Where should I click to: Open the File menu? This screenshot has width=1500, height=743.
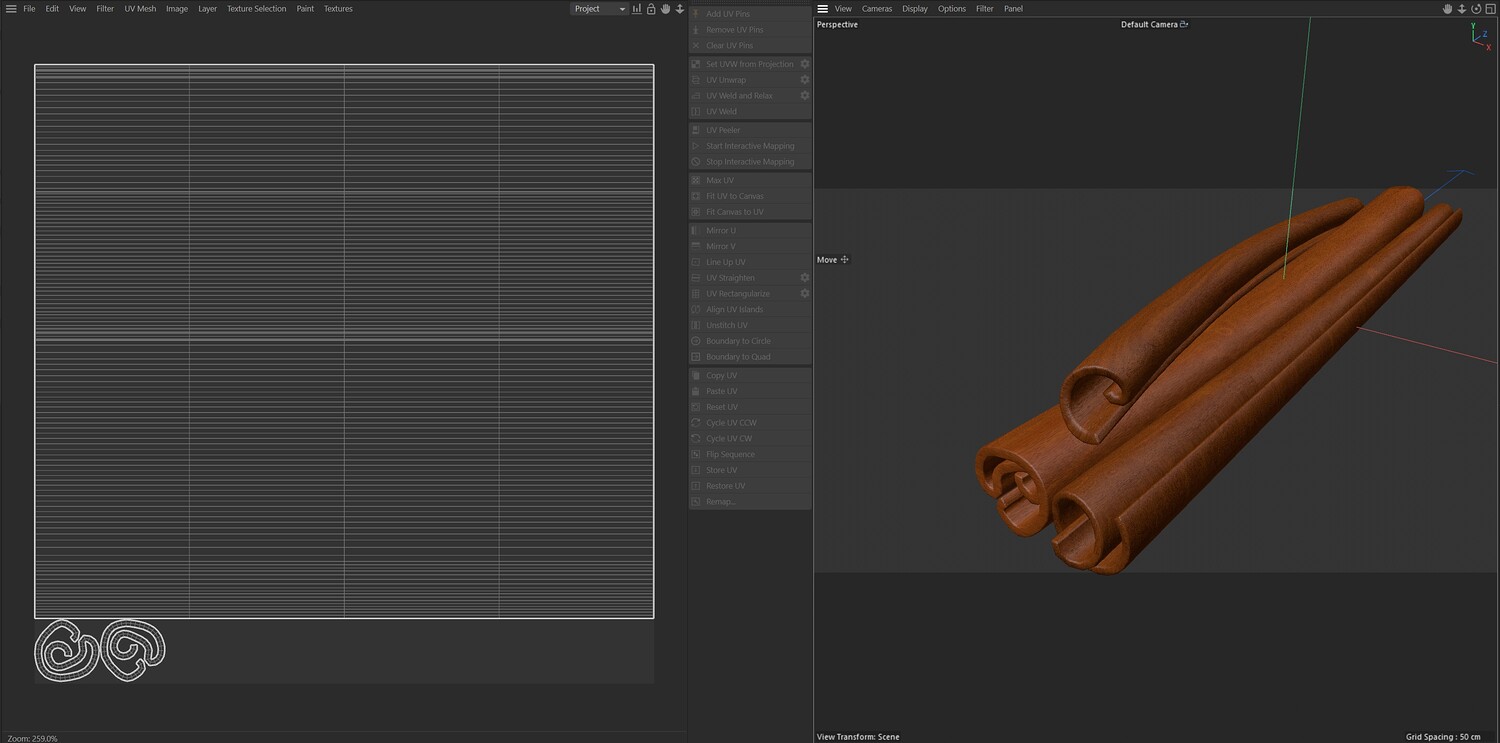(x=29, y=9)
